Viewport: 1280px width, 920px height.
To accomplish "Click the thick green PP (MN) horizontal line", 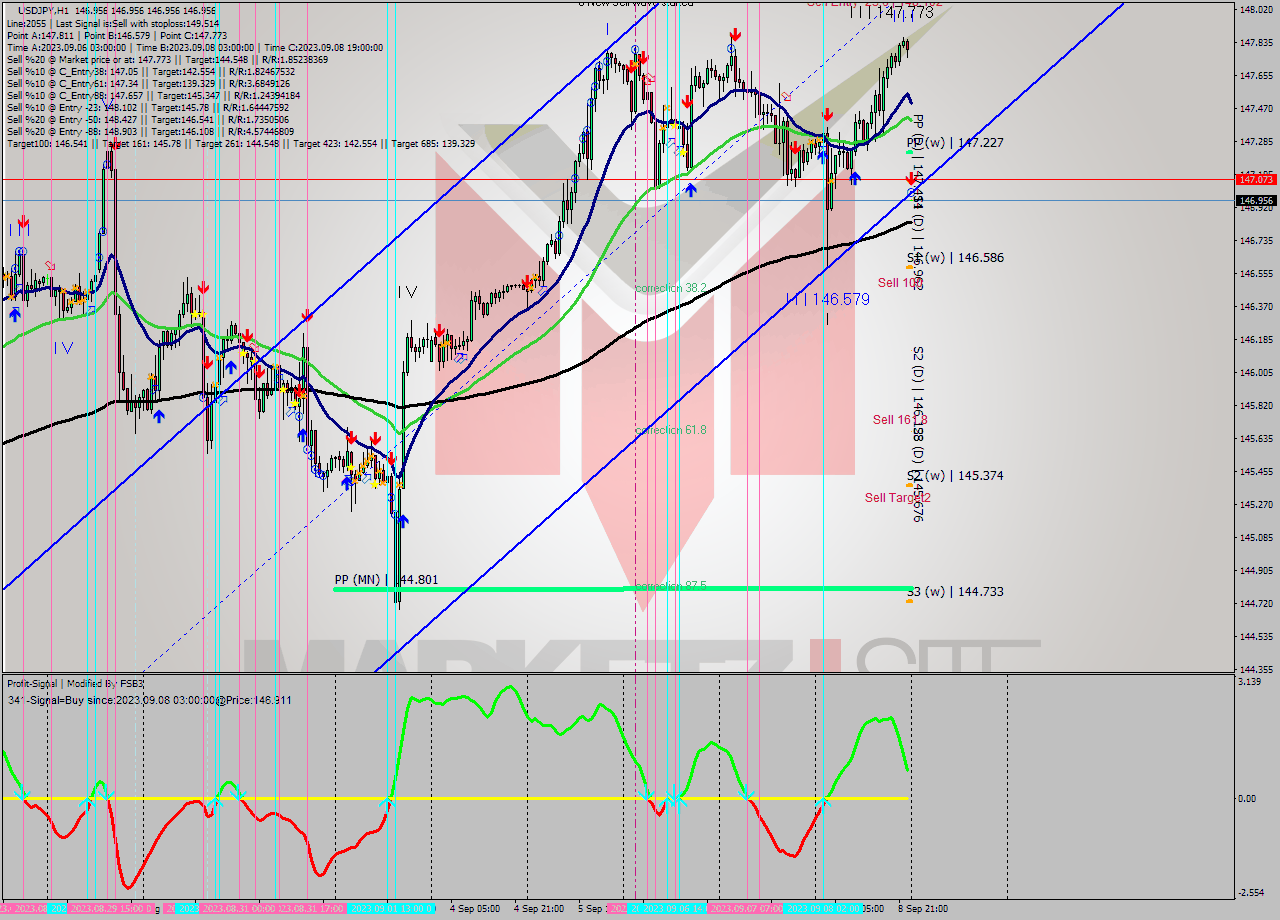I will coord(622,589).
